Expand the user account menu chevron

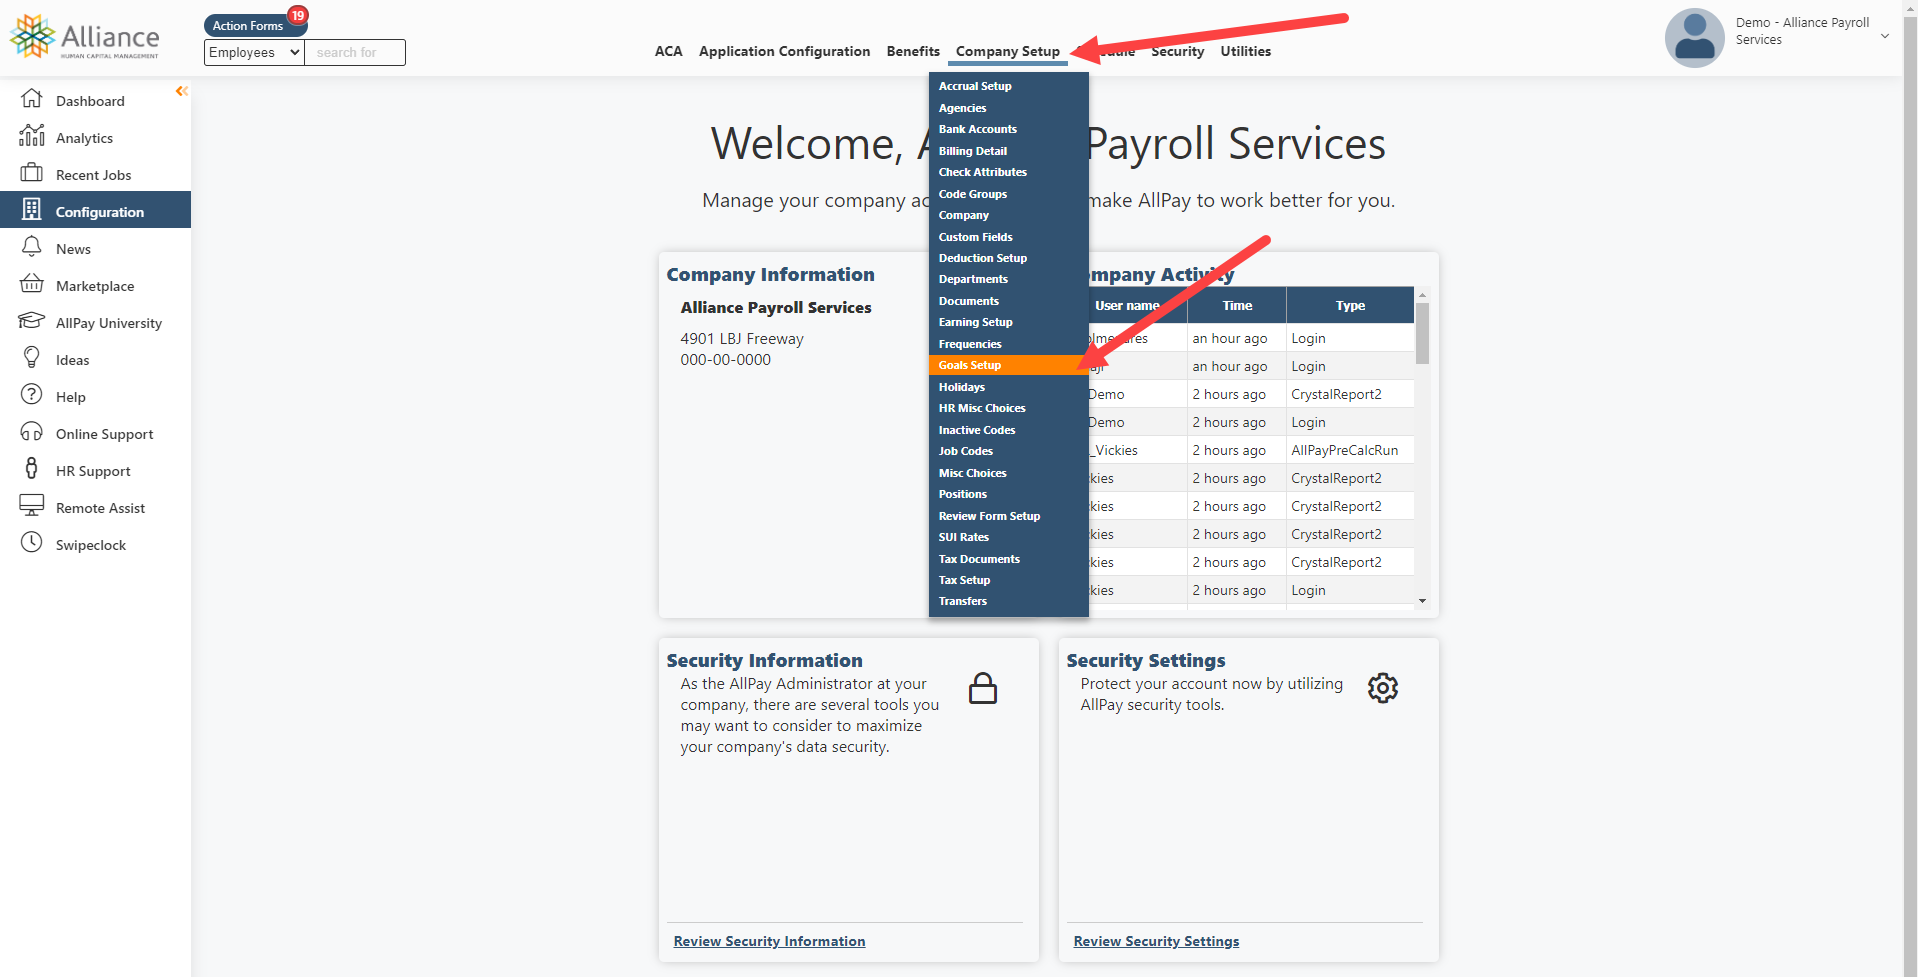pyautogui.click(x=1885, y=36)
